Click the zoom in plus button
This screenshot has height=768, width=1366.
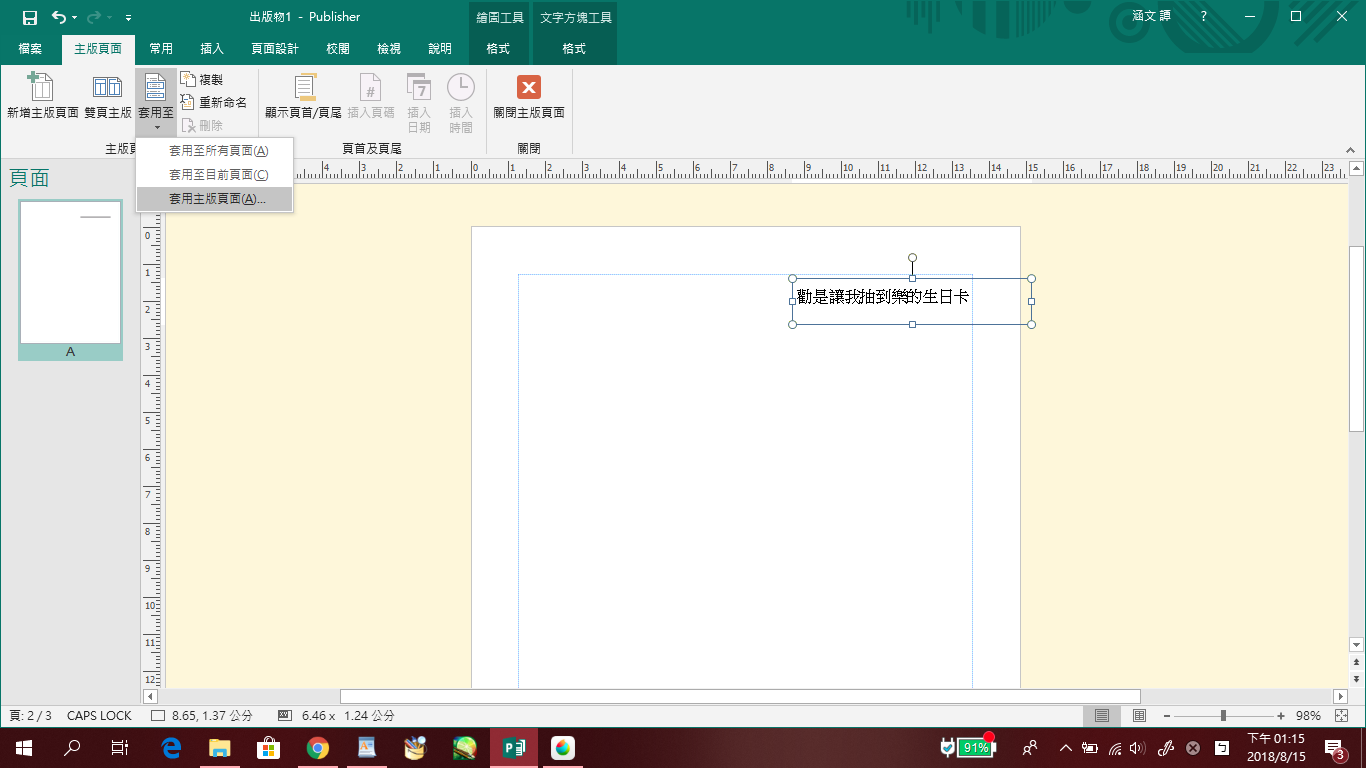tap(1281, 716)
